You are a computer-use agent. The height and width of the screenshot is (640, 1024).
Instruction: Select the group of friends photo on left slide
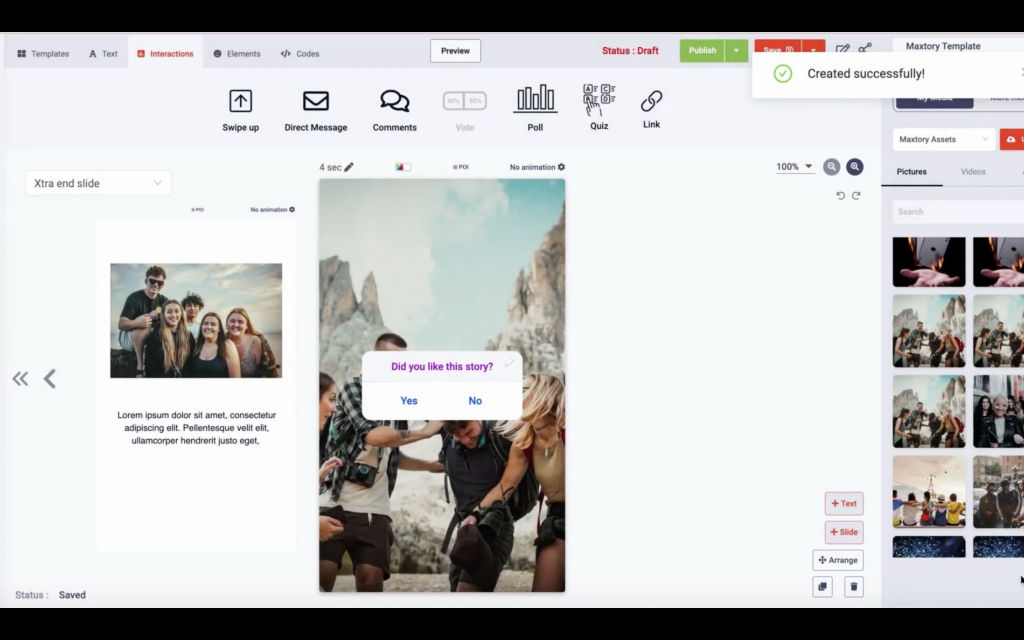(x=196, y=321)
